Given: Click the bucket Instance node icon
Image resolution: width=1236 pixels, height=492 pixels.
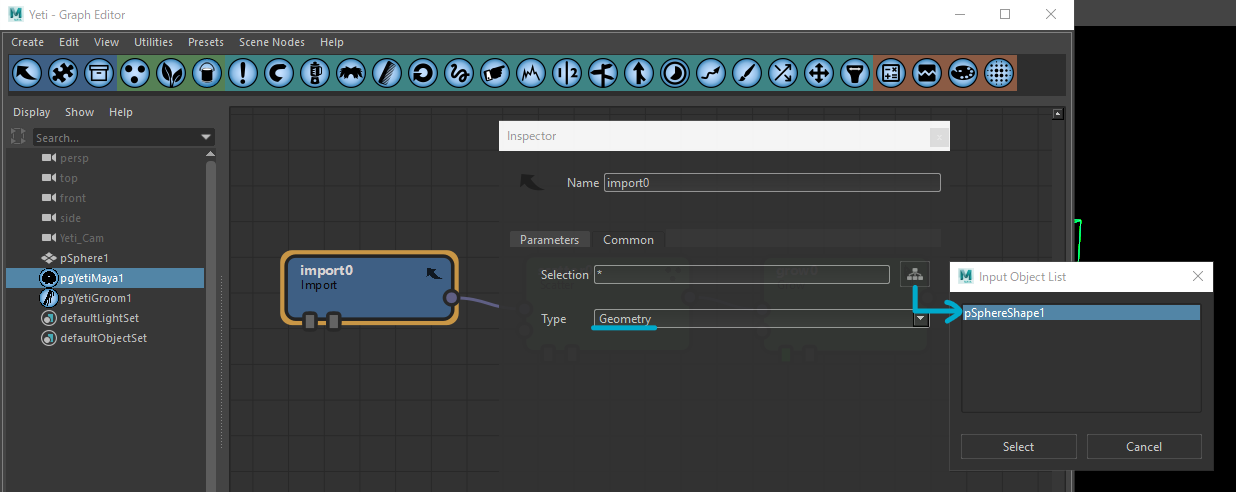Looking at the screenshot, I should click(207, 72).
